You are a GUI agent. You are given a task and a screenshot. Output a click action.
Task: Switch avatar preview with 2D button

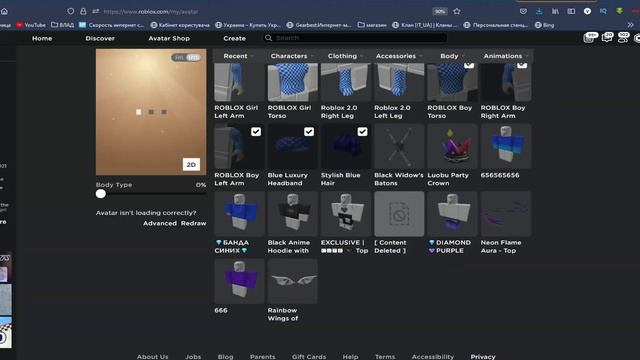pos(191,164)
